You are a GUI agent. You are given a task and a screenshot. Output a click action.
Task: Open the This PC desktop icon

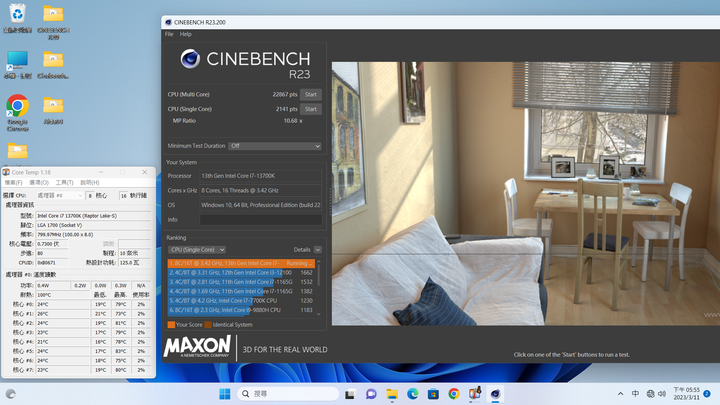point(17,65)
